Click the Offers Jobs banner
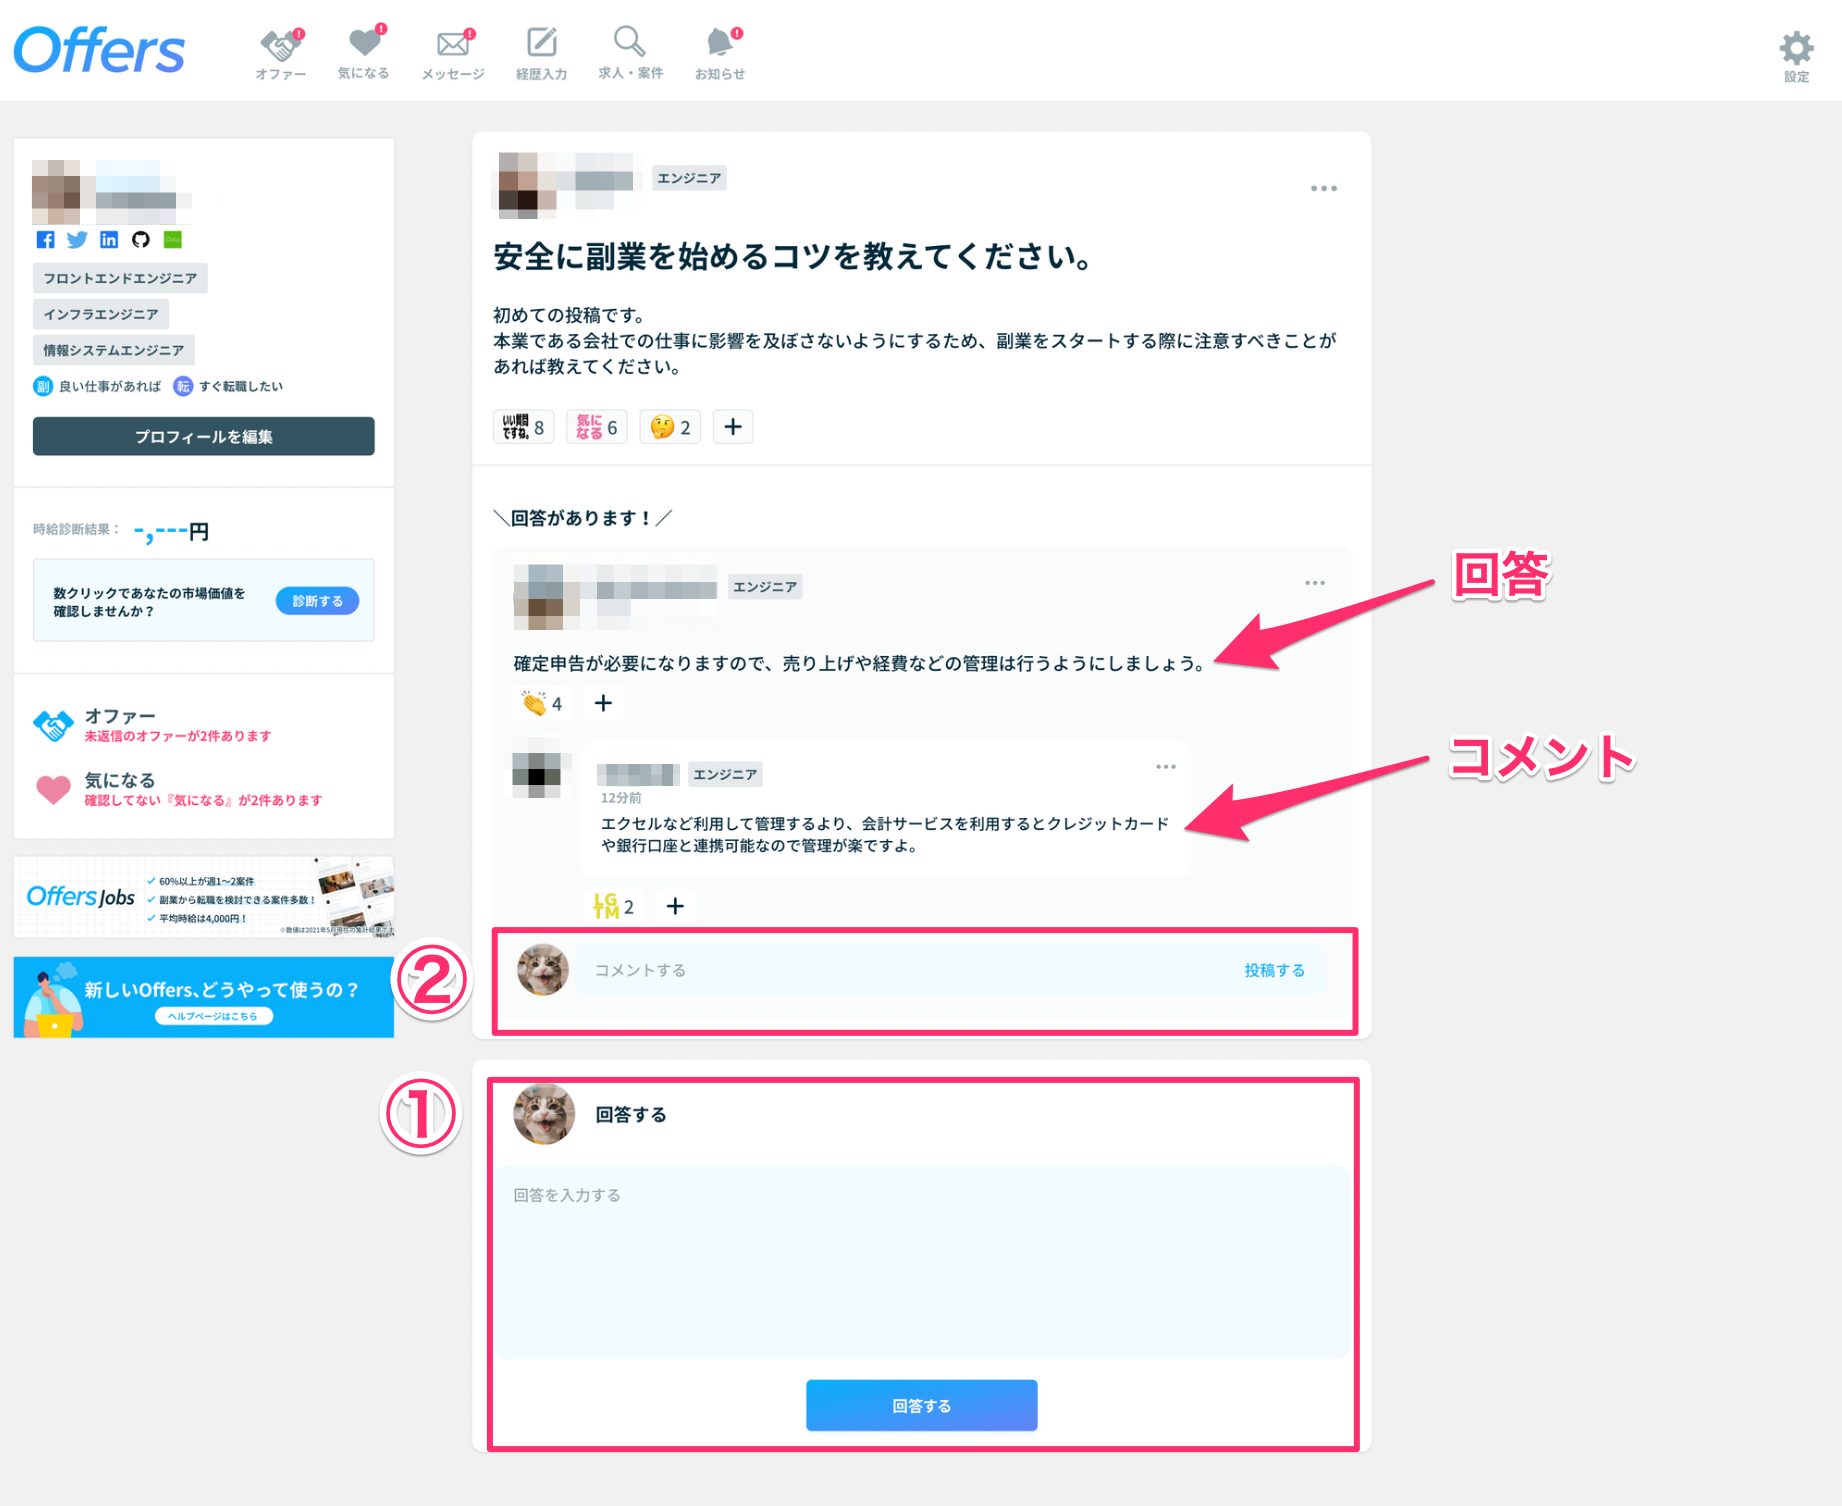This screenshot has width=1842, height=1506. (x=204, y=897)
